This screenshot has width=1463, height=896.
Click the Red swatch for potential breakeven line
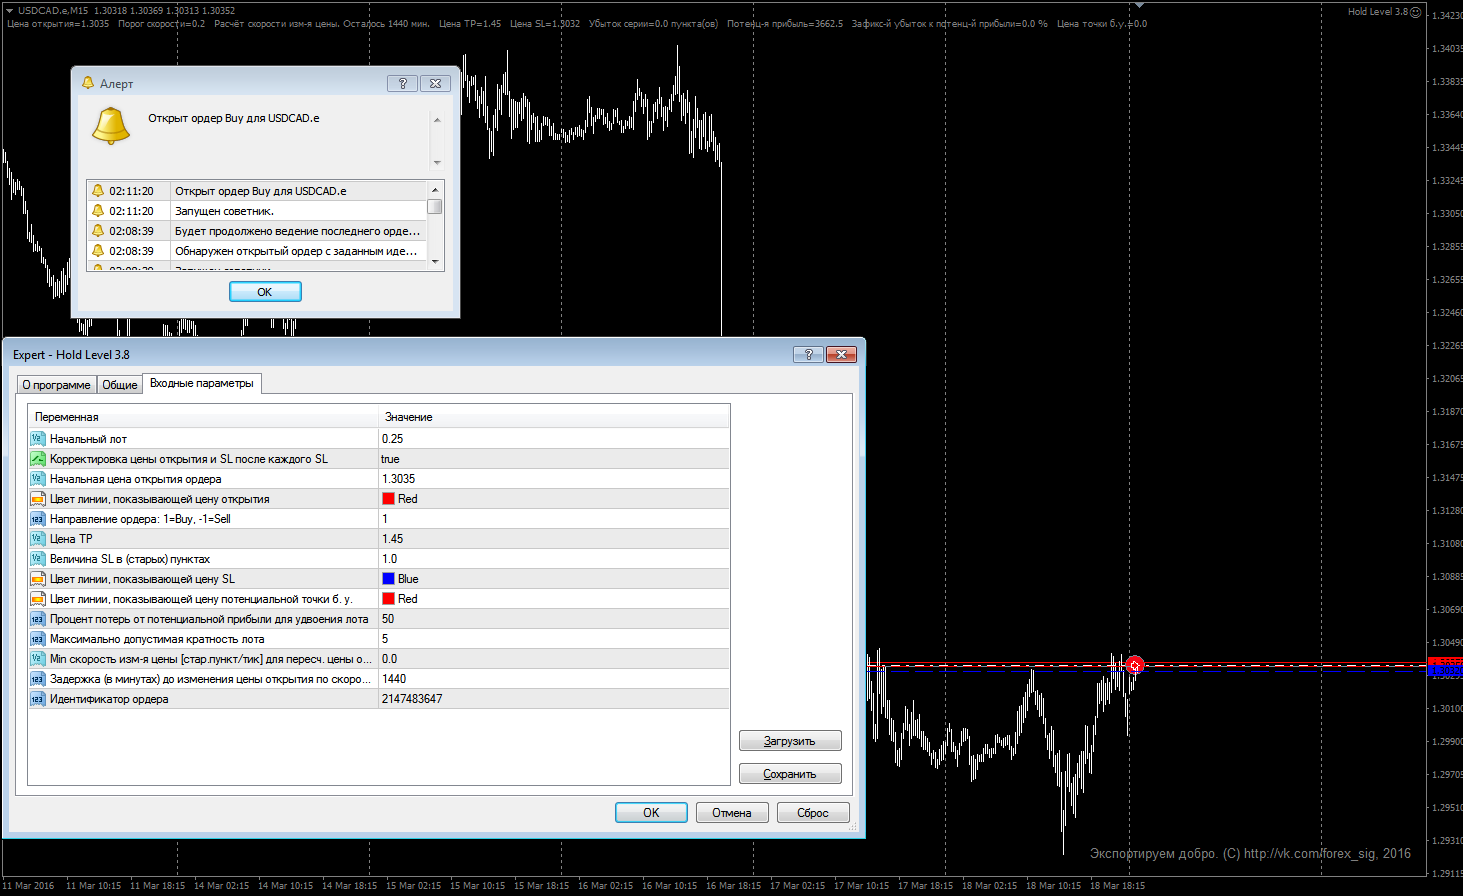389,598
